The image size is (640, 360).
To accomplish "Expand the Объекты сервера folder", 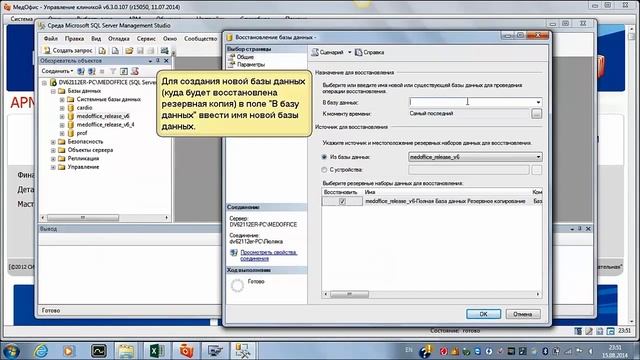I will [x=53, y=150].
